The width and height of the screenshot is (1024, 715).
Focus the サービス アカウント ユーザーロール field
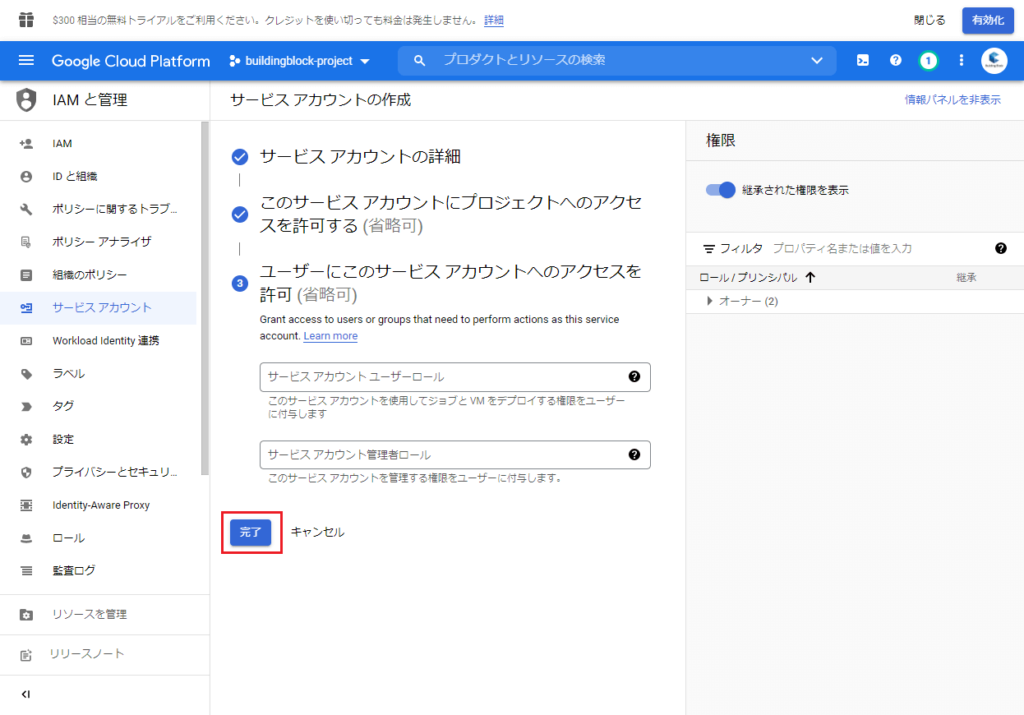[455, 377]
